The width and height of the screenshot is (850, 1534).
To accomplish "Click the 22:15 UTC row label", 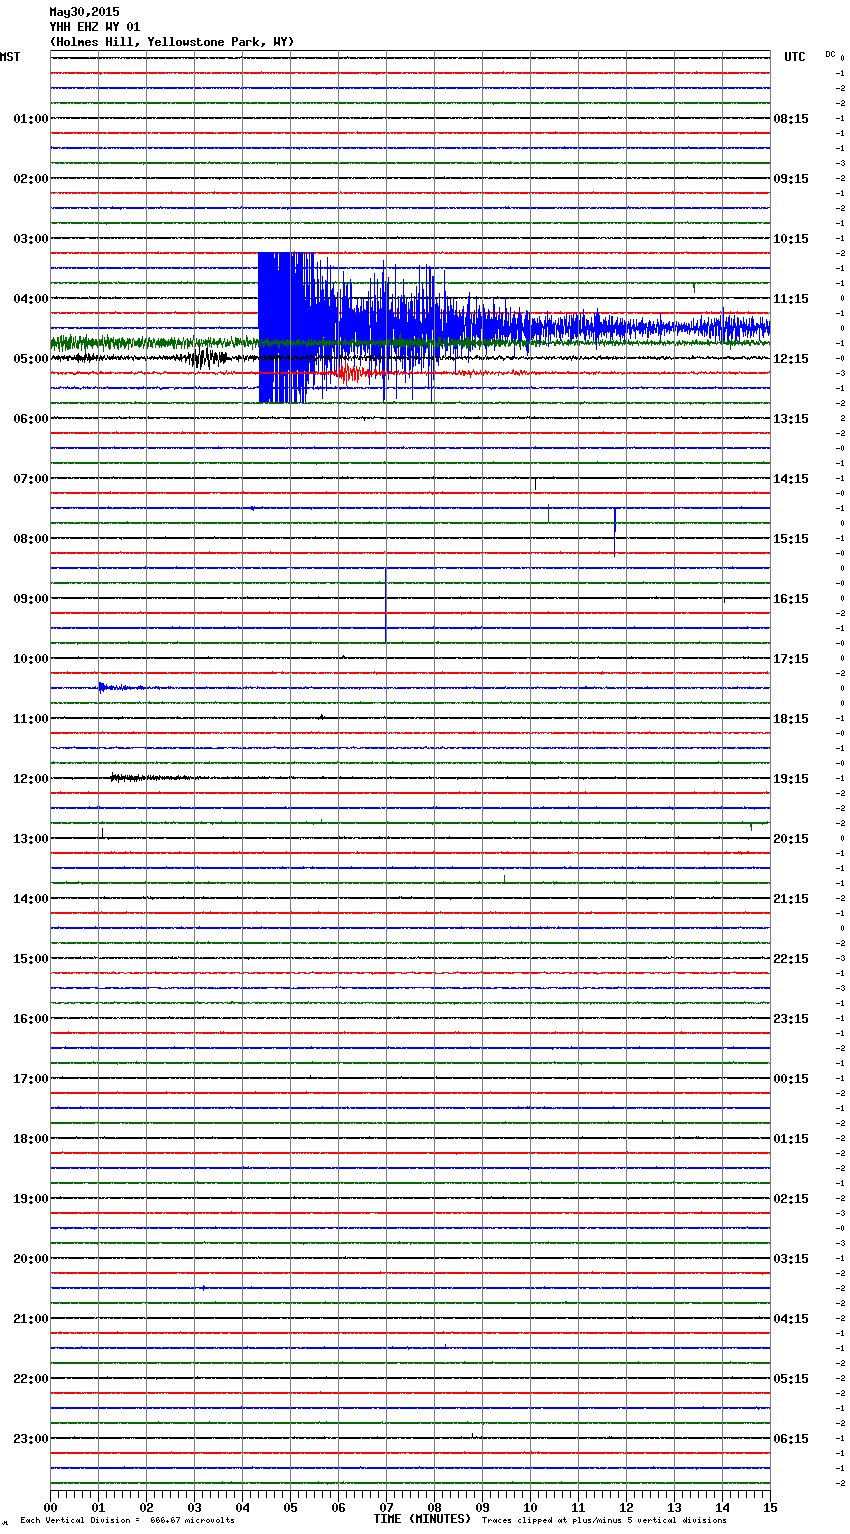I will click(791, 959).
